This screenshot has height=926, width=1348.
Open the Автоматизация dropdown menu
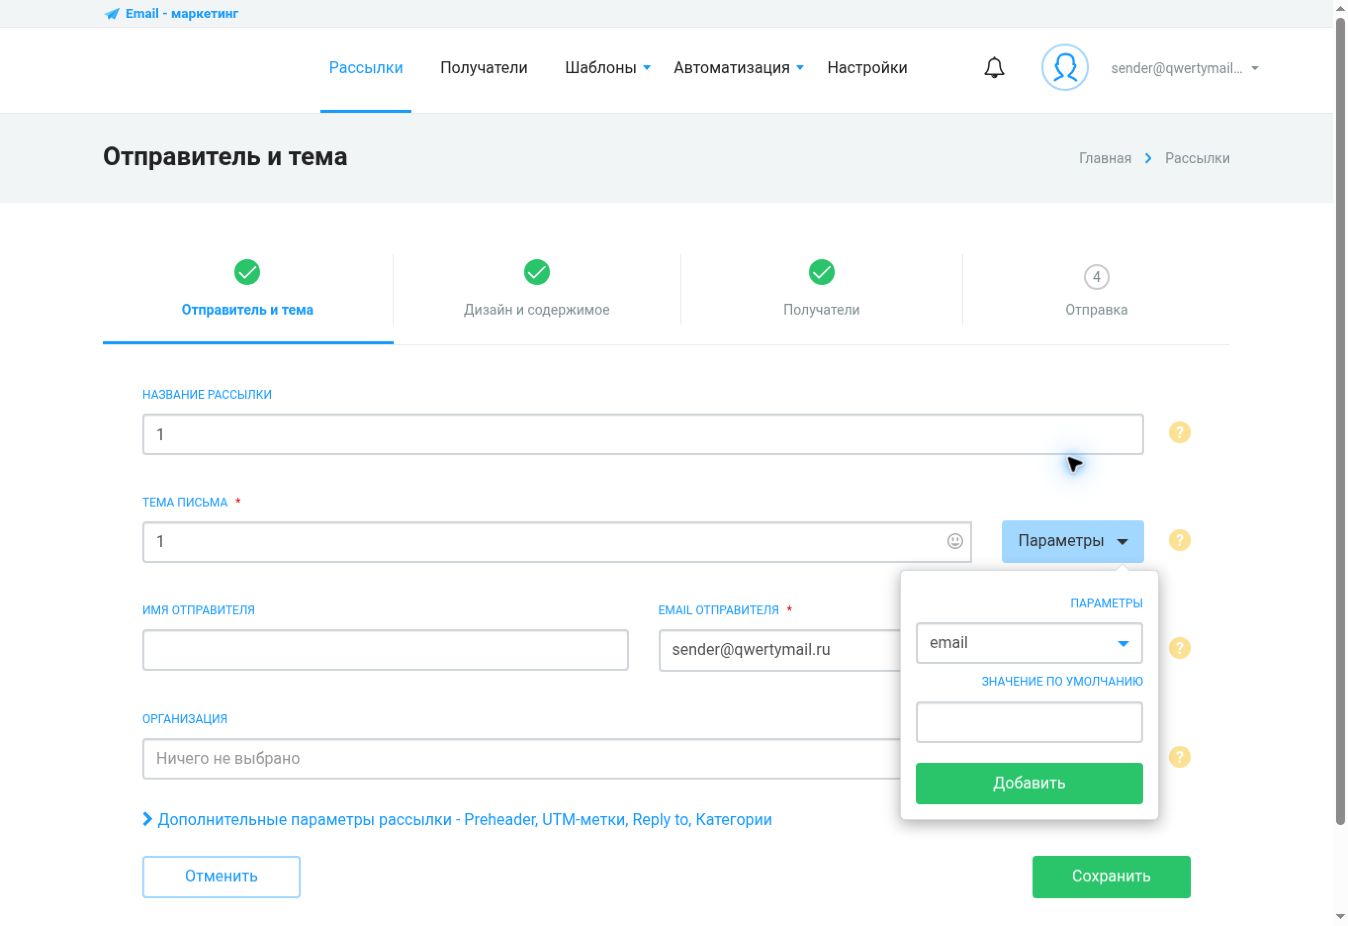739,68
